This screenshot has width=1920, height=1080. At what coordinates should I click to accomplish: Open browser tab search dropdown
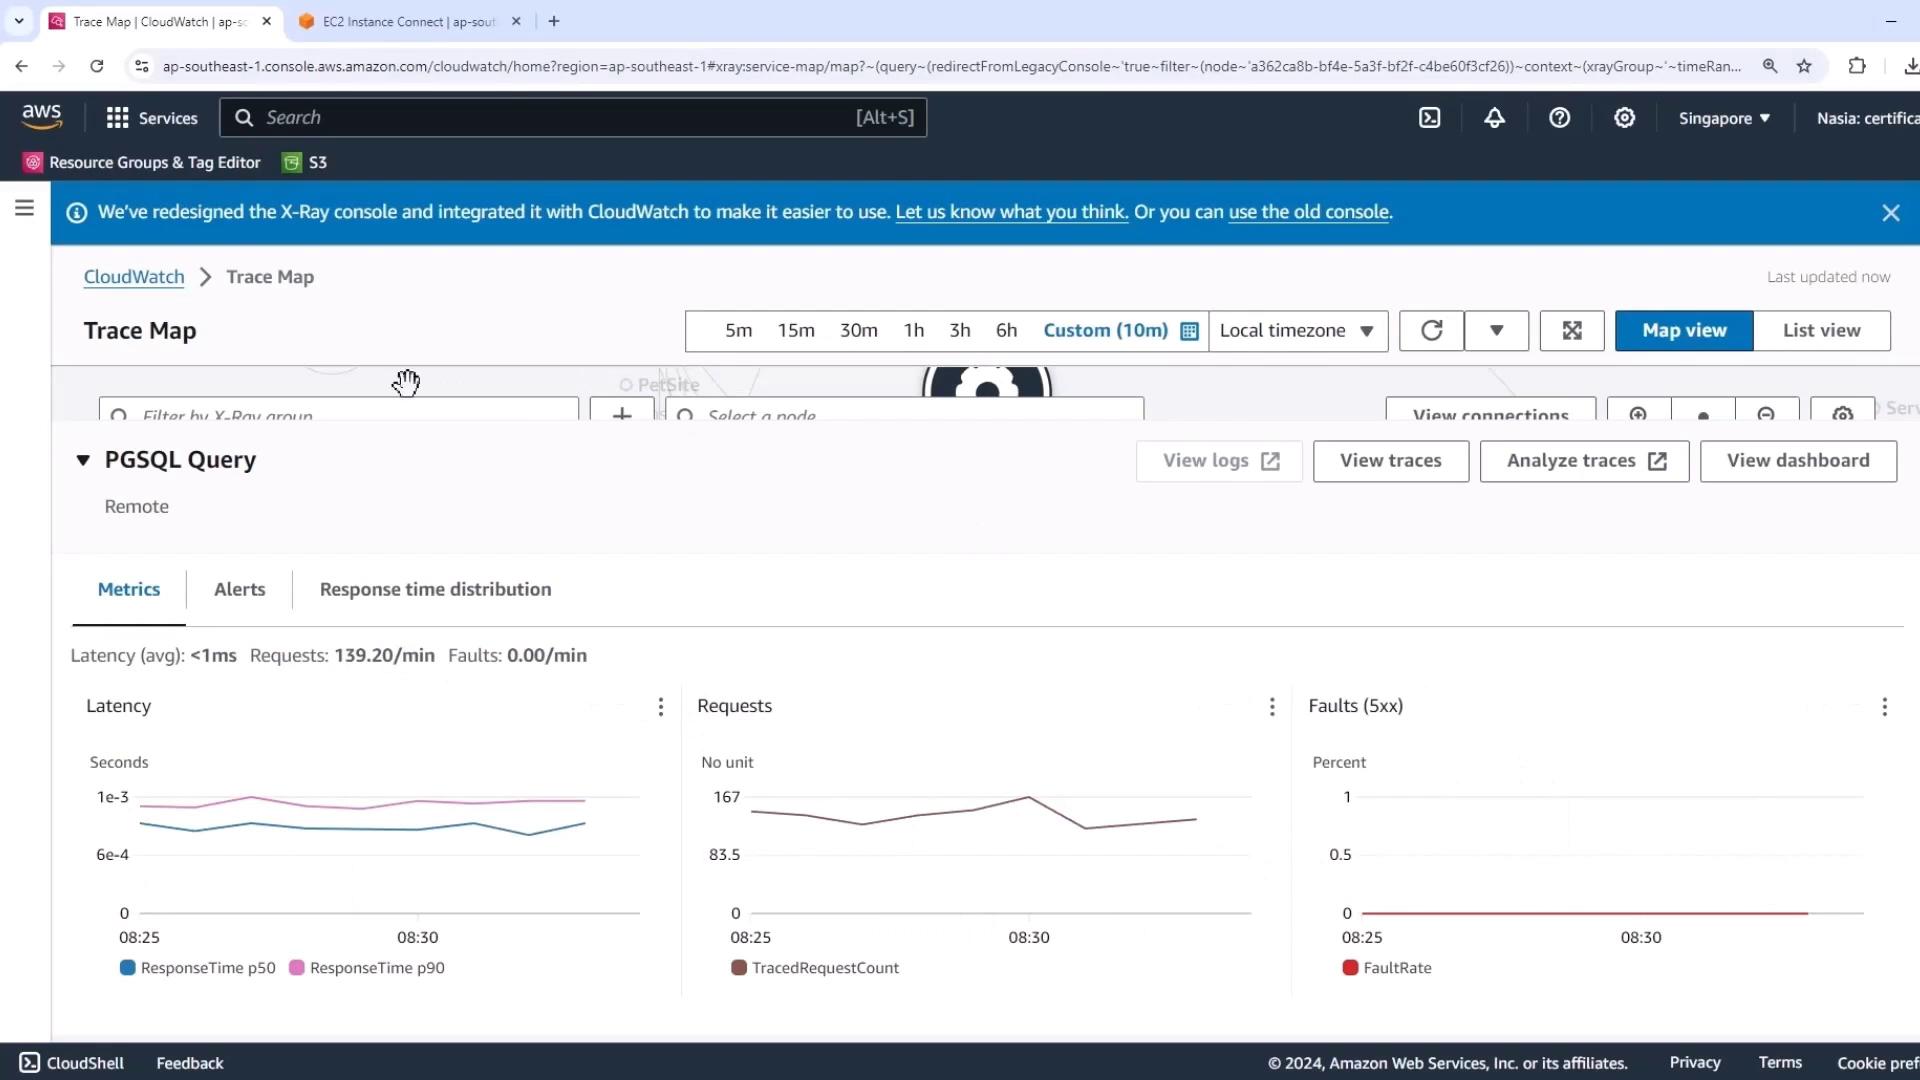tap(19, 21)
